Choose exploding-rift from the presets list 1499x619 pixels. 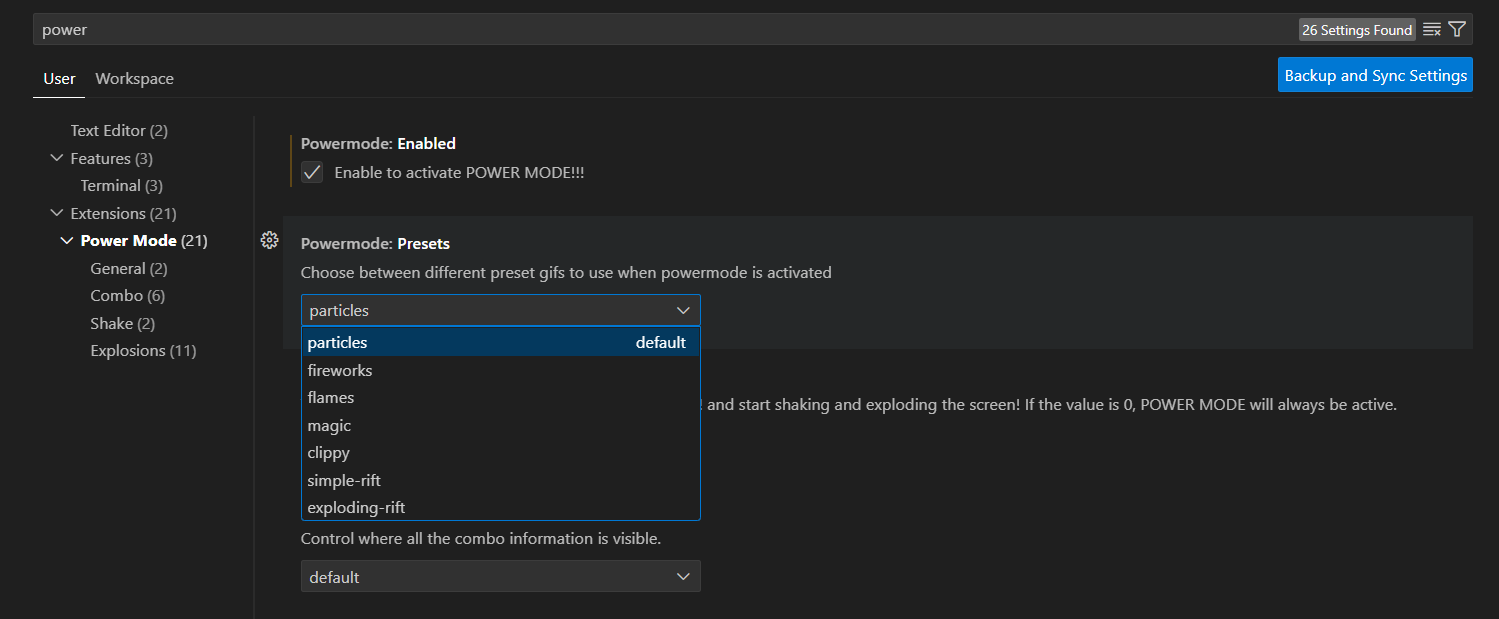tap(356, 508)
